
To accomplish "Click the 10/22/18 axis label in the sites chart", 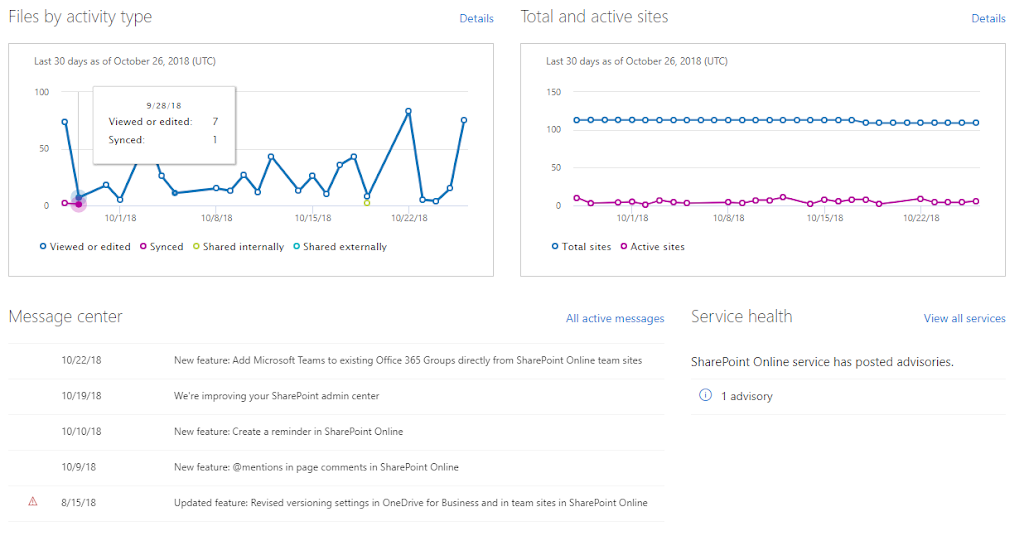I will [921, 218].
